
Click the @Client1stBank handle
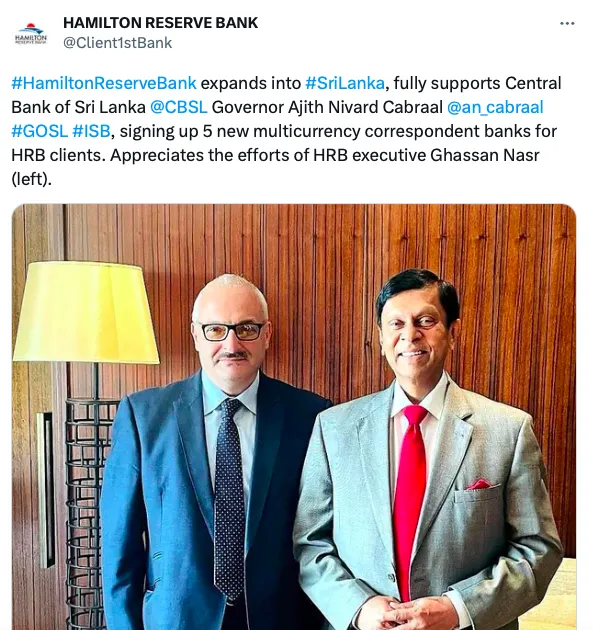point(117,43)
